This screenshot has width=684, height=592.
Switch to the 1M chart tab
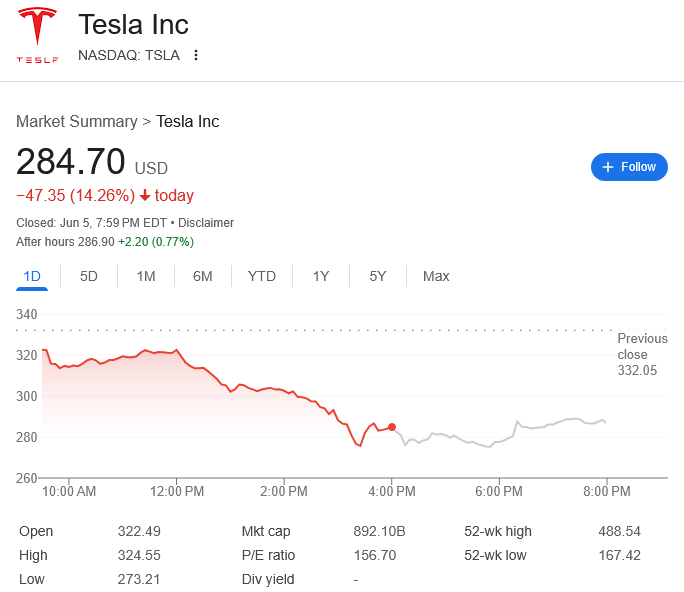point(146,276)
